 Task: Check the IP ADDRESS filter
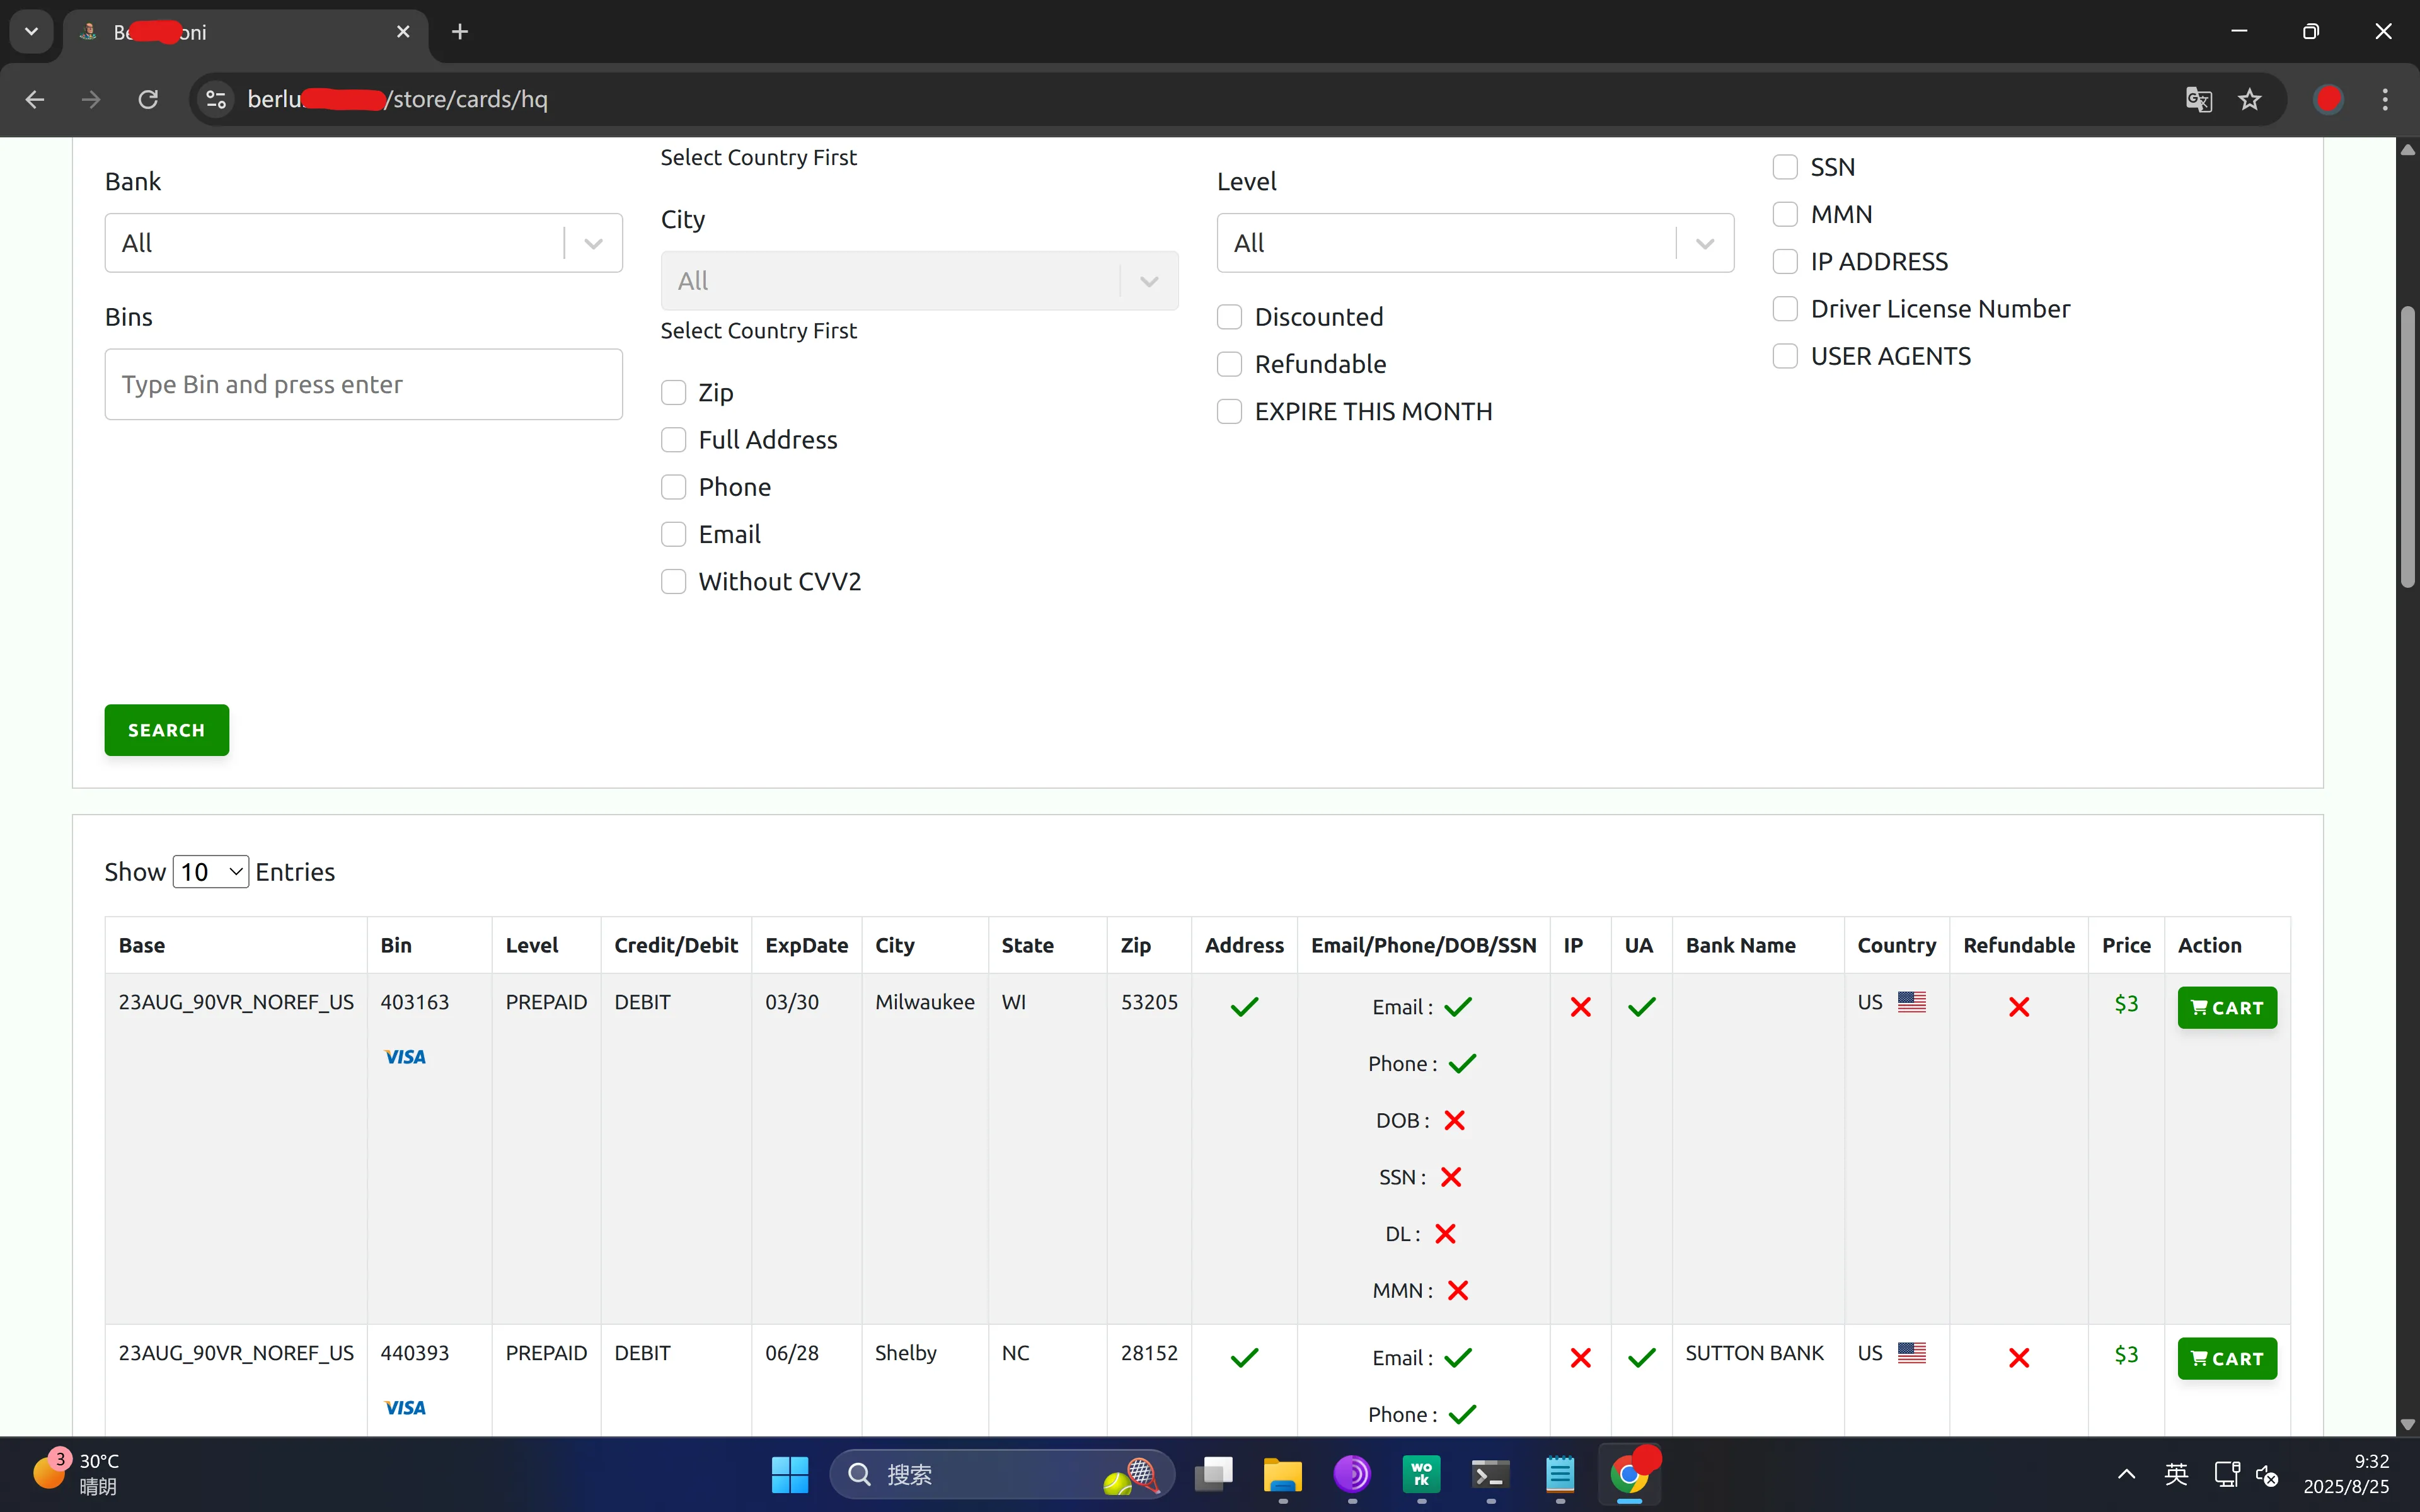[1786, 262]
